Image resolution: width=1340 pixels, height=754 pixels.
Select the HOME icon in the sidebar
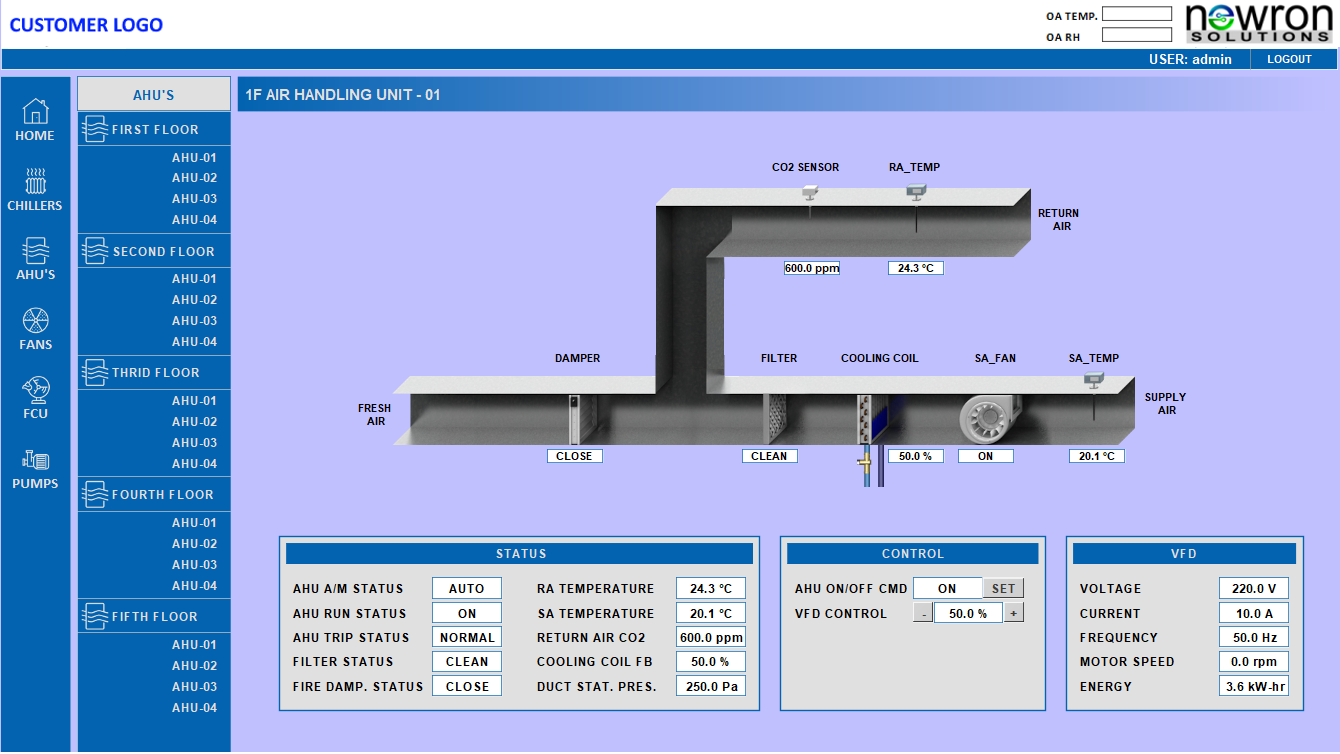pyautogui.click(x=35, y=118)
